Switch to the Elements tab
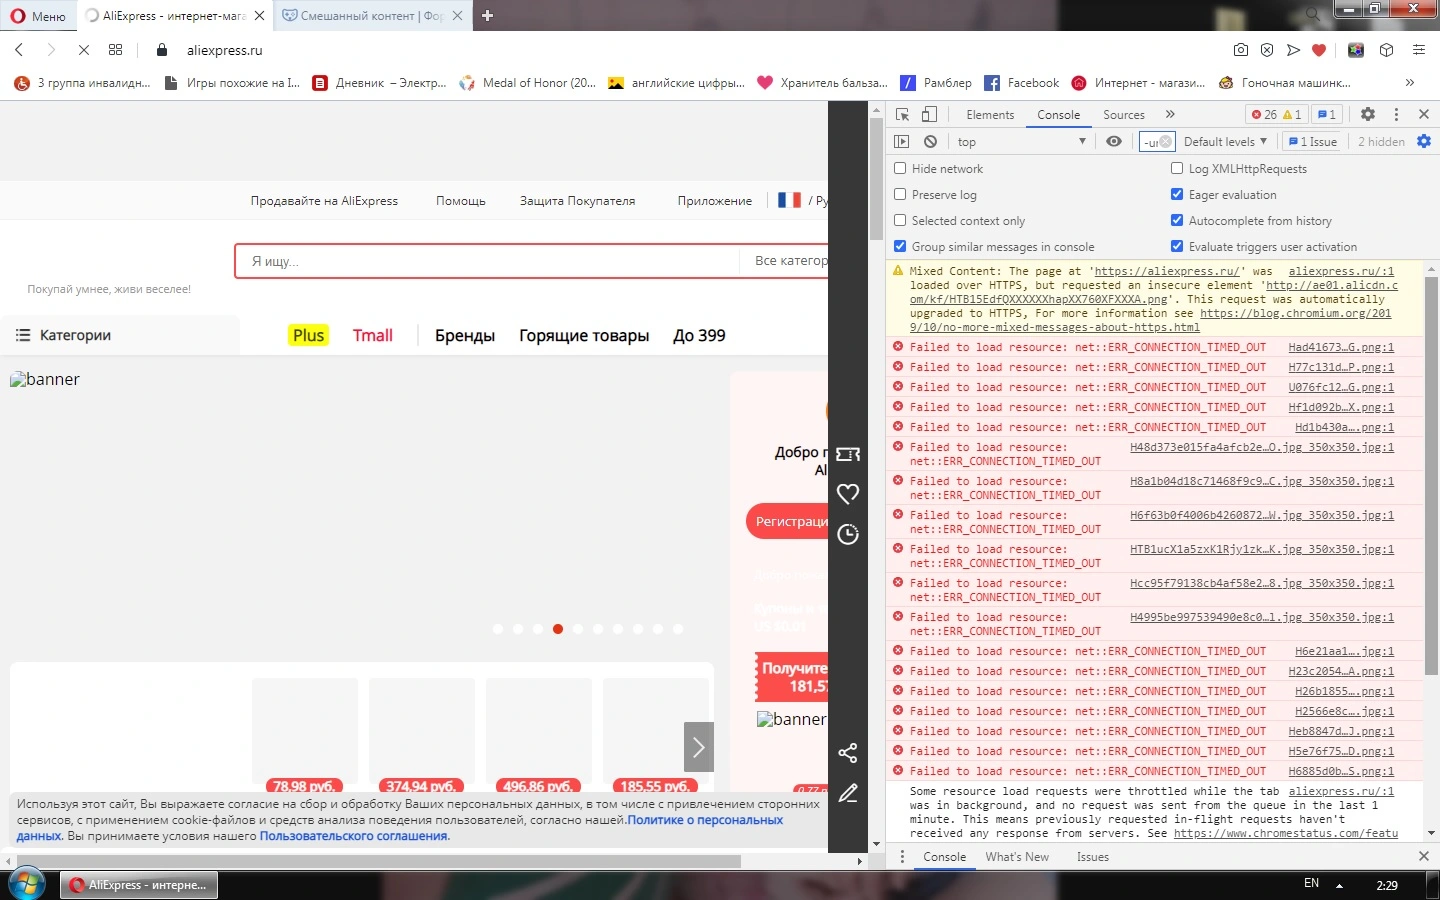Image resolution: width=1440 pixels, height=900 pixels. pyautogui.click(x=990, y=115)
